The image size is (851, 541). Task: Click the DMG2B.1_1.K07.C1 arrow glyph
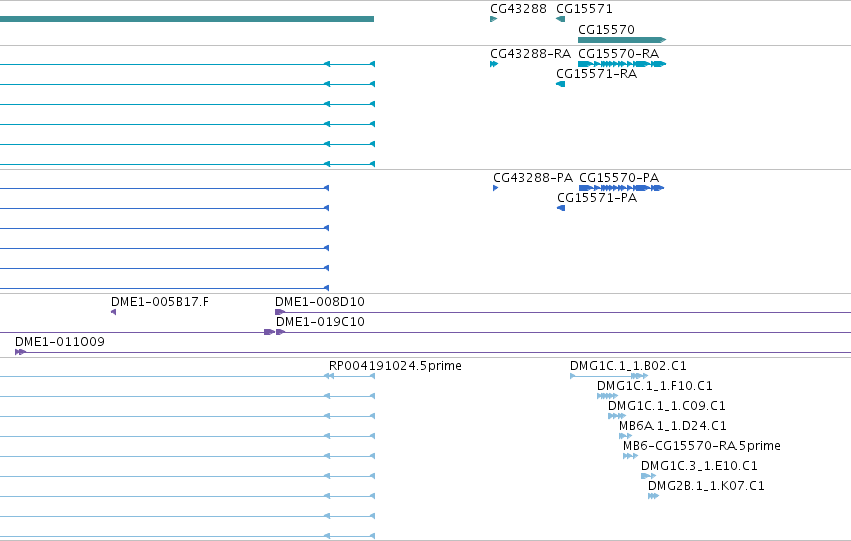coord(653,496)
